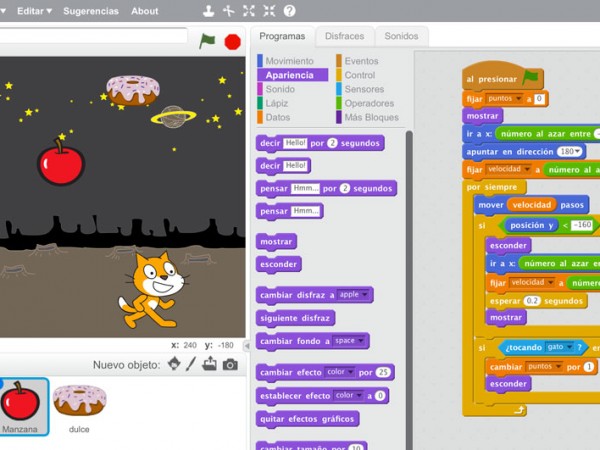
Task: Start project with green flag
Action: [207, 41]
